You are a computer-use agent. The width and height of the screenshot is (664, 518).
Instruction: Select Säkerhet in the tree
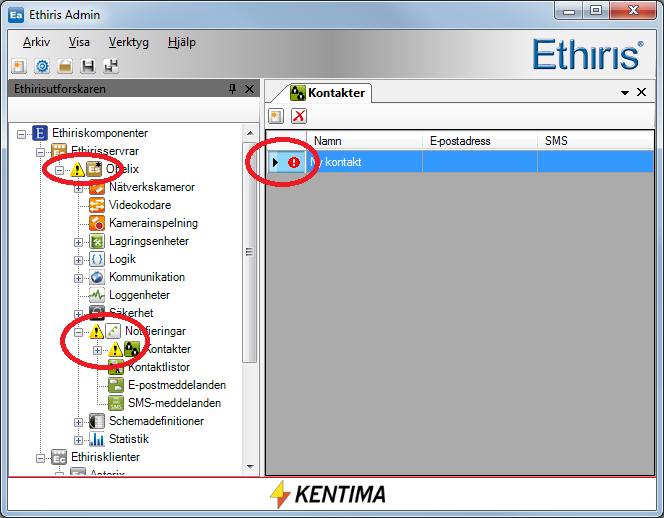click(131, 313)
